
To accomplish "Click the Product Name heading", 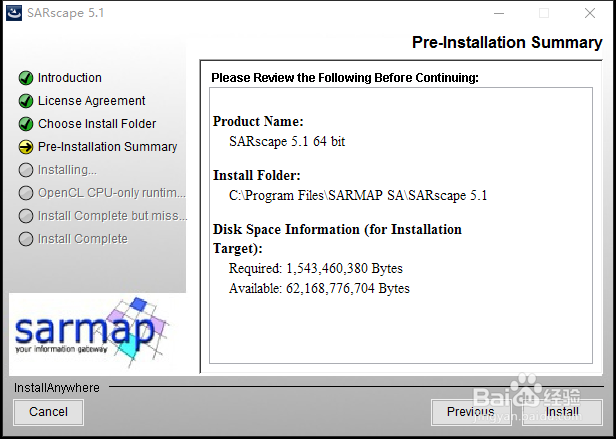I will click(258, 121).
